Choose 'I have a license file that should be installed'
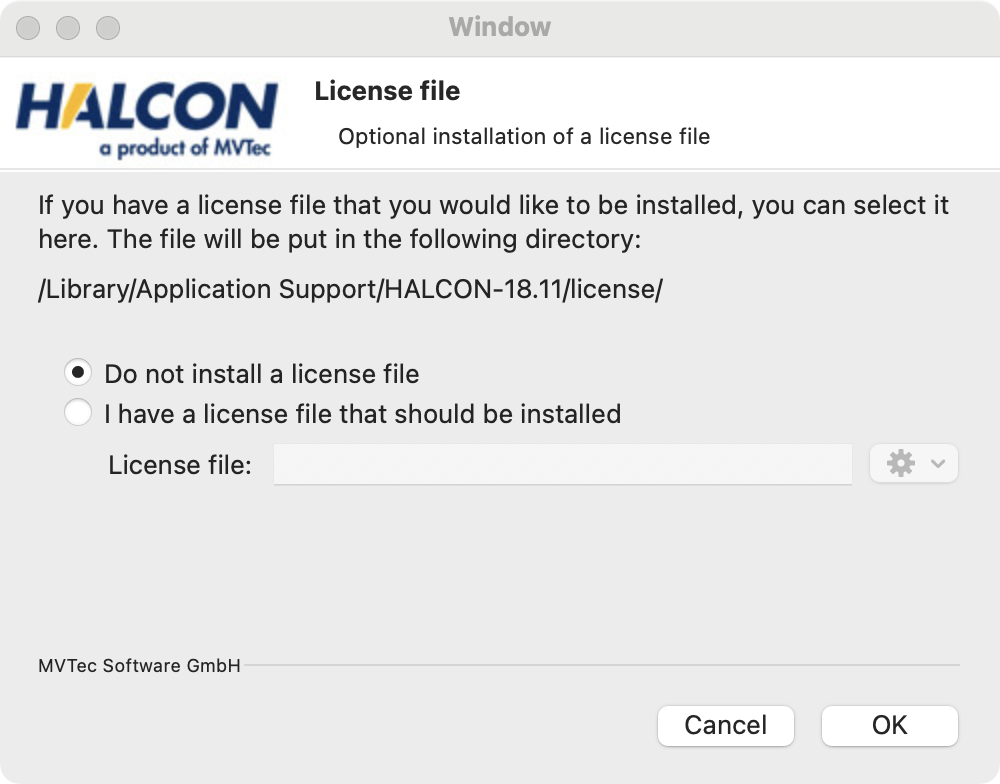The width and height of the screenshot is (1000, 784). [77, 412]
